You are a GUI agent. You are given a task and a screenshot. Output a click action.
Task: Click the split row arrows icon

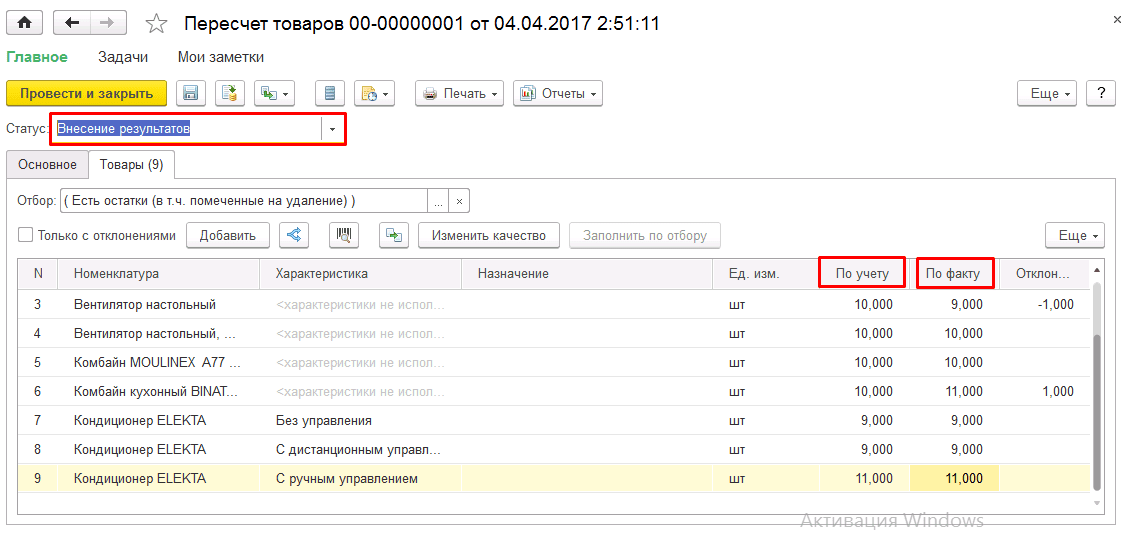[x=294, y=235]
